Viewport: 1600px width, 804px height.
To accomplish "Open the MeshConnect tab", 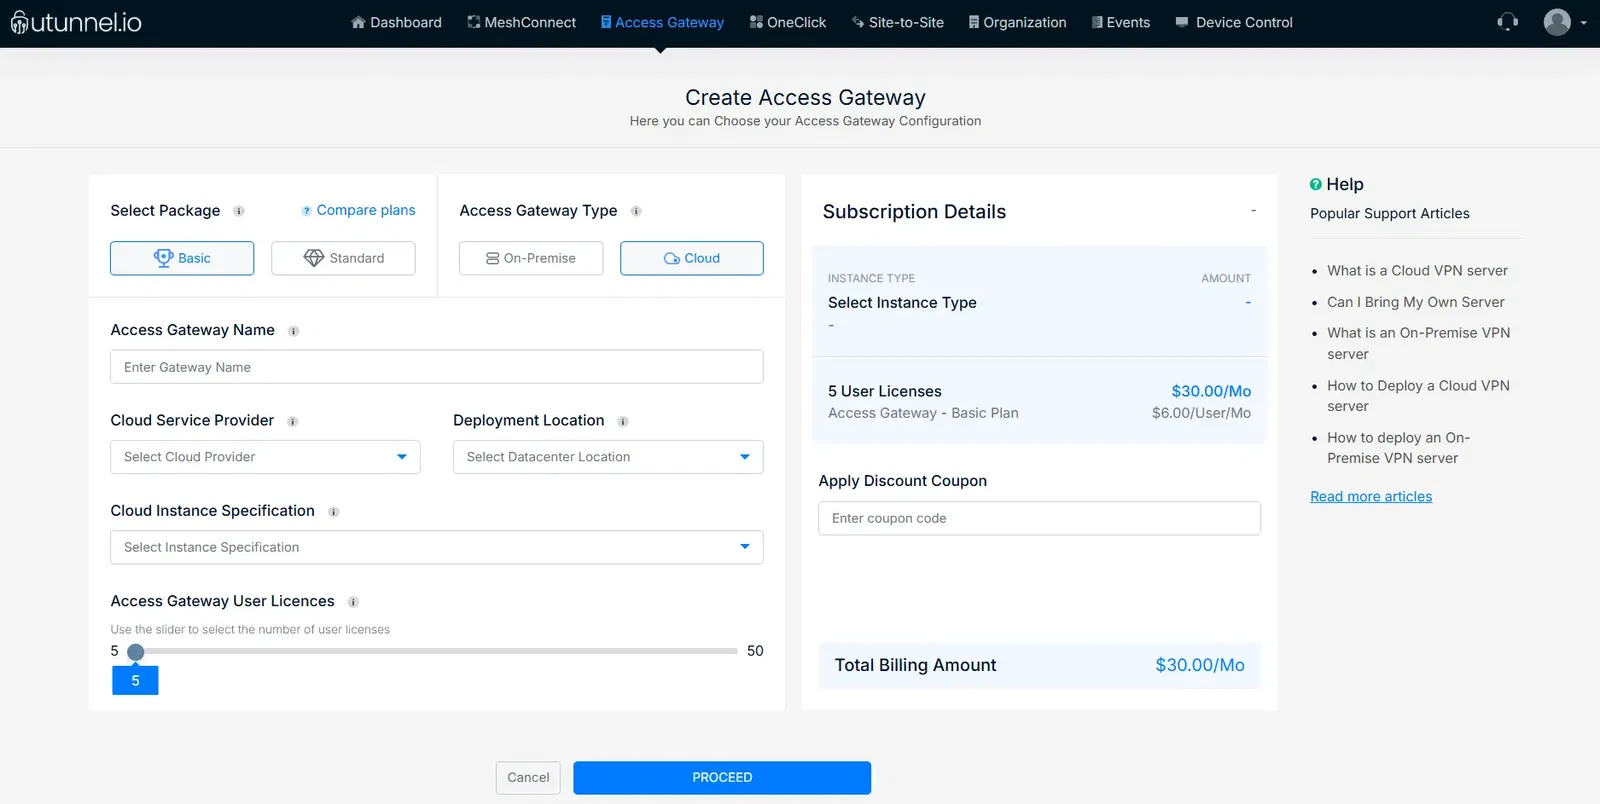I will [x=522, y=22].
